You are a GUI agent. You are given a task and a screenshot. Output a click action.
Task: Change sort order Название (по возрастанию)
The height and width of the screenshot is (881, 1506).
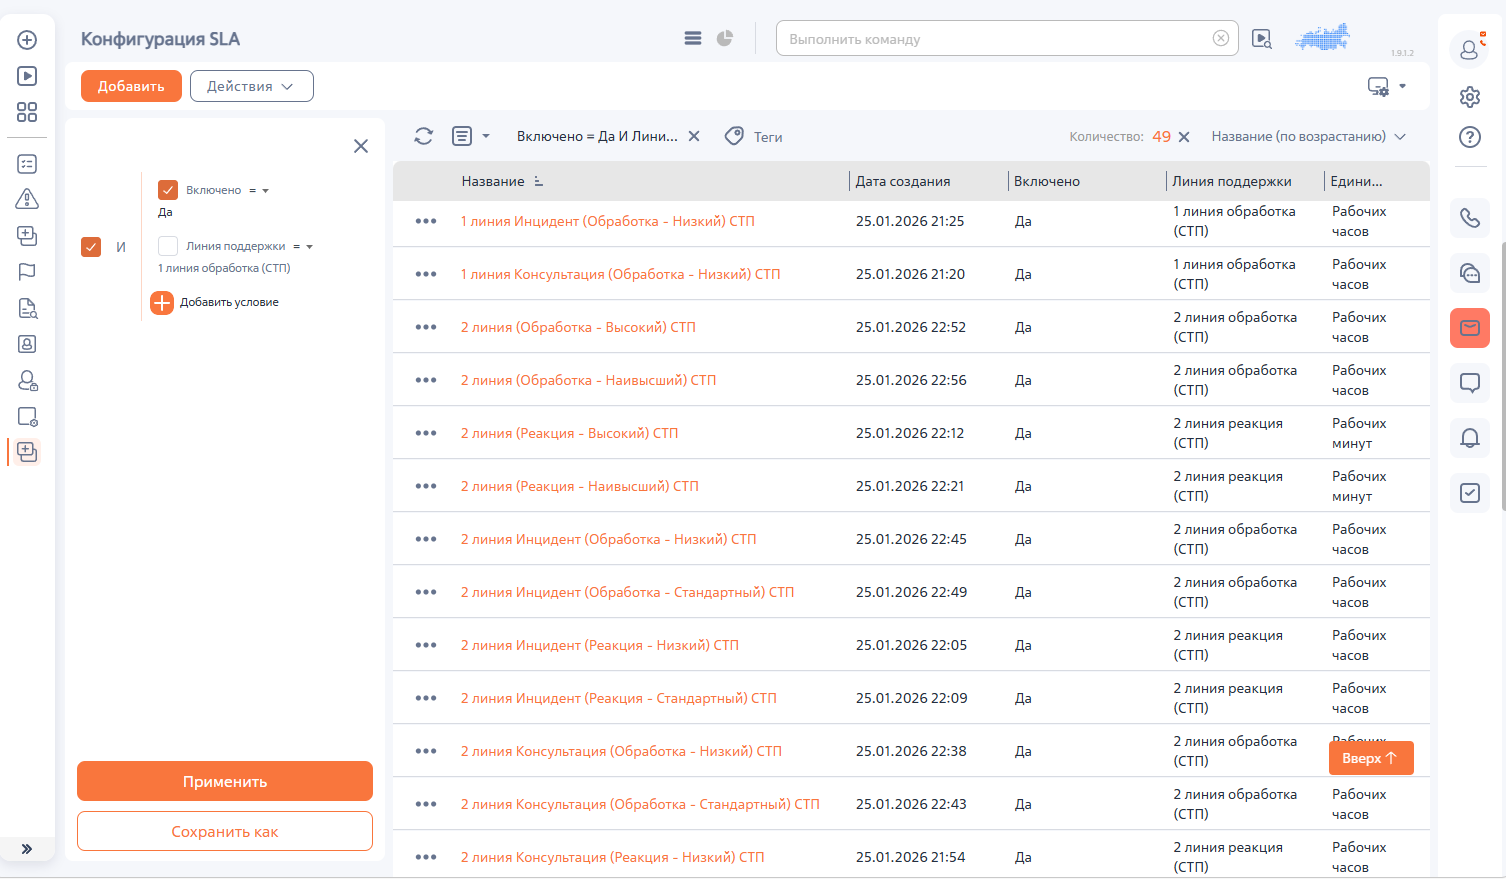tap(1309, 136)
